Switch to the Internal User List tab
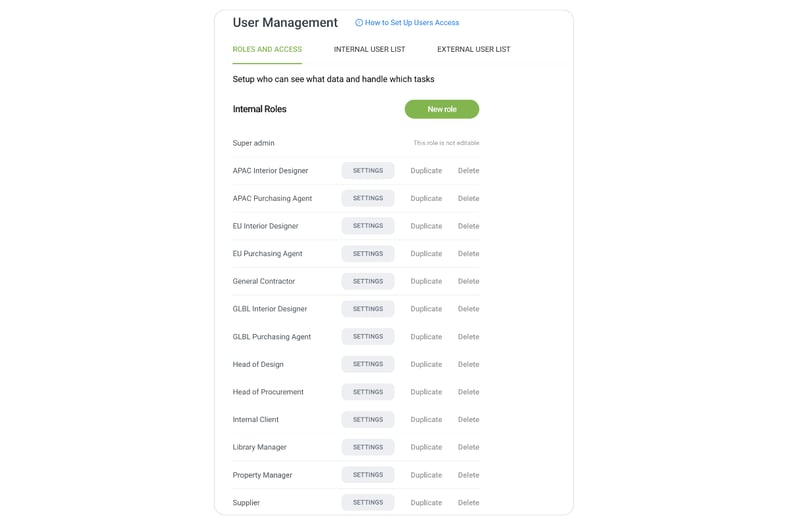 point(369,49)
